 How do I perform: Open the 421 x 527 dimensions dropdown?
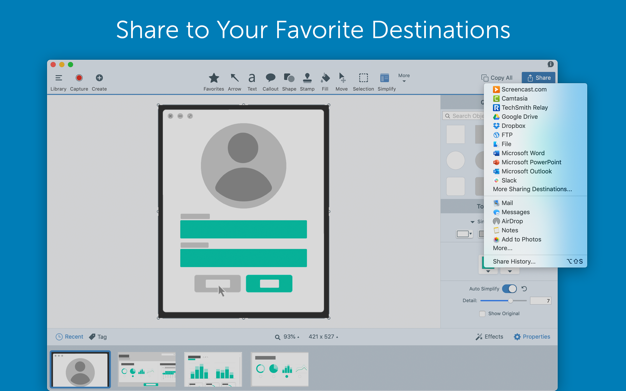point(323,337)
